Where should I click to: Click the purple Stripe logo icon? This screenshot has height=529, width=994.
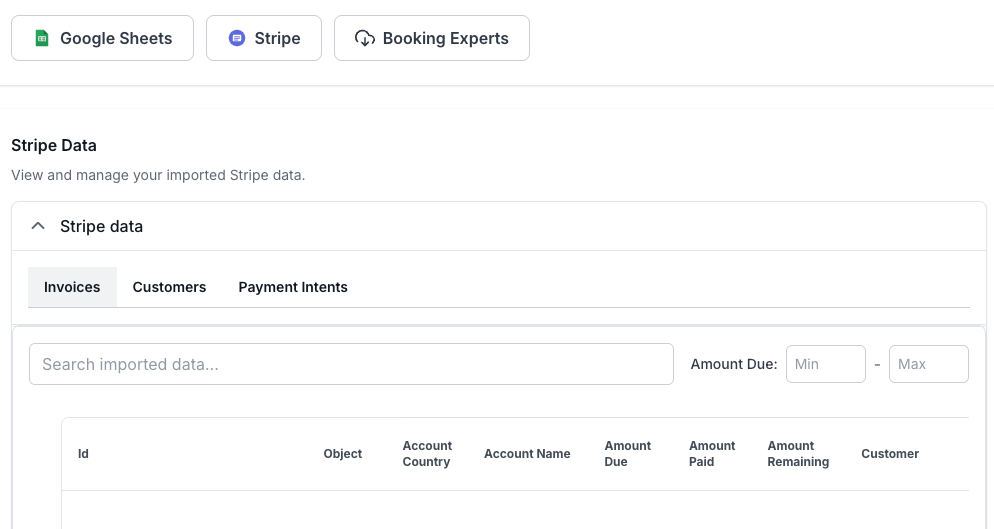[x=236, y=38]
